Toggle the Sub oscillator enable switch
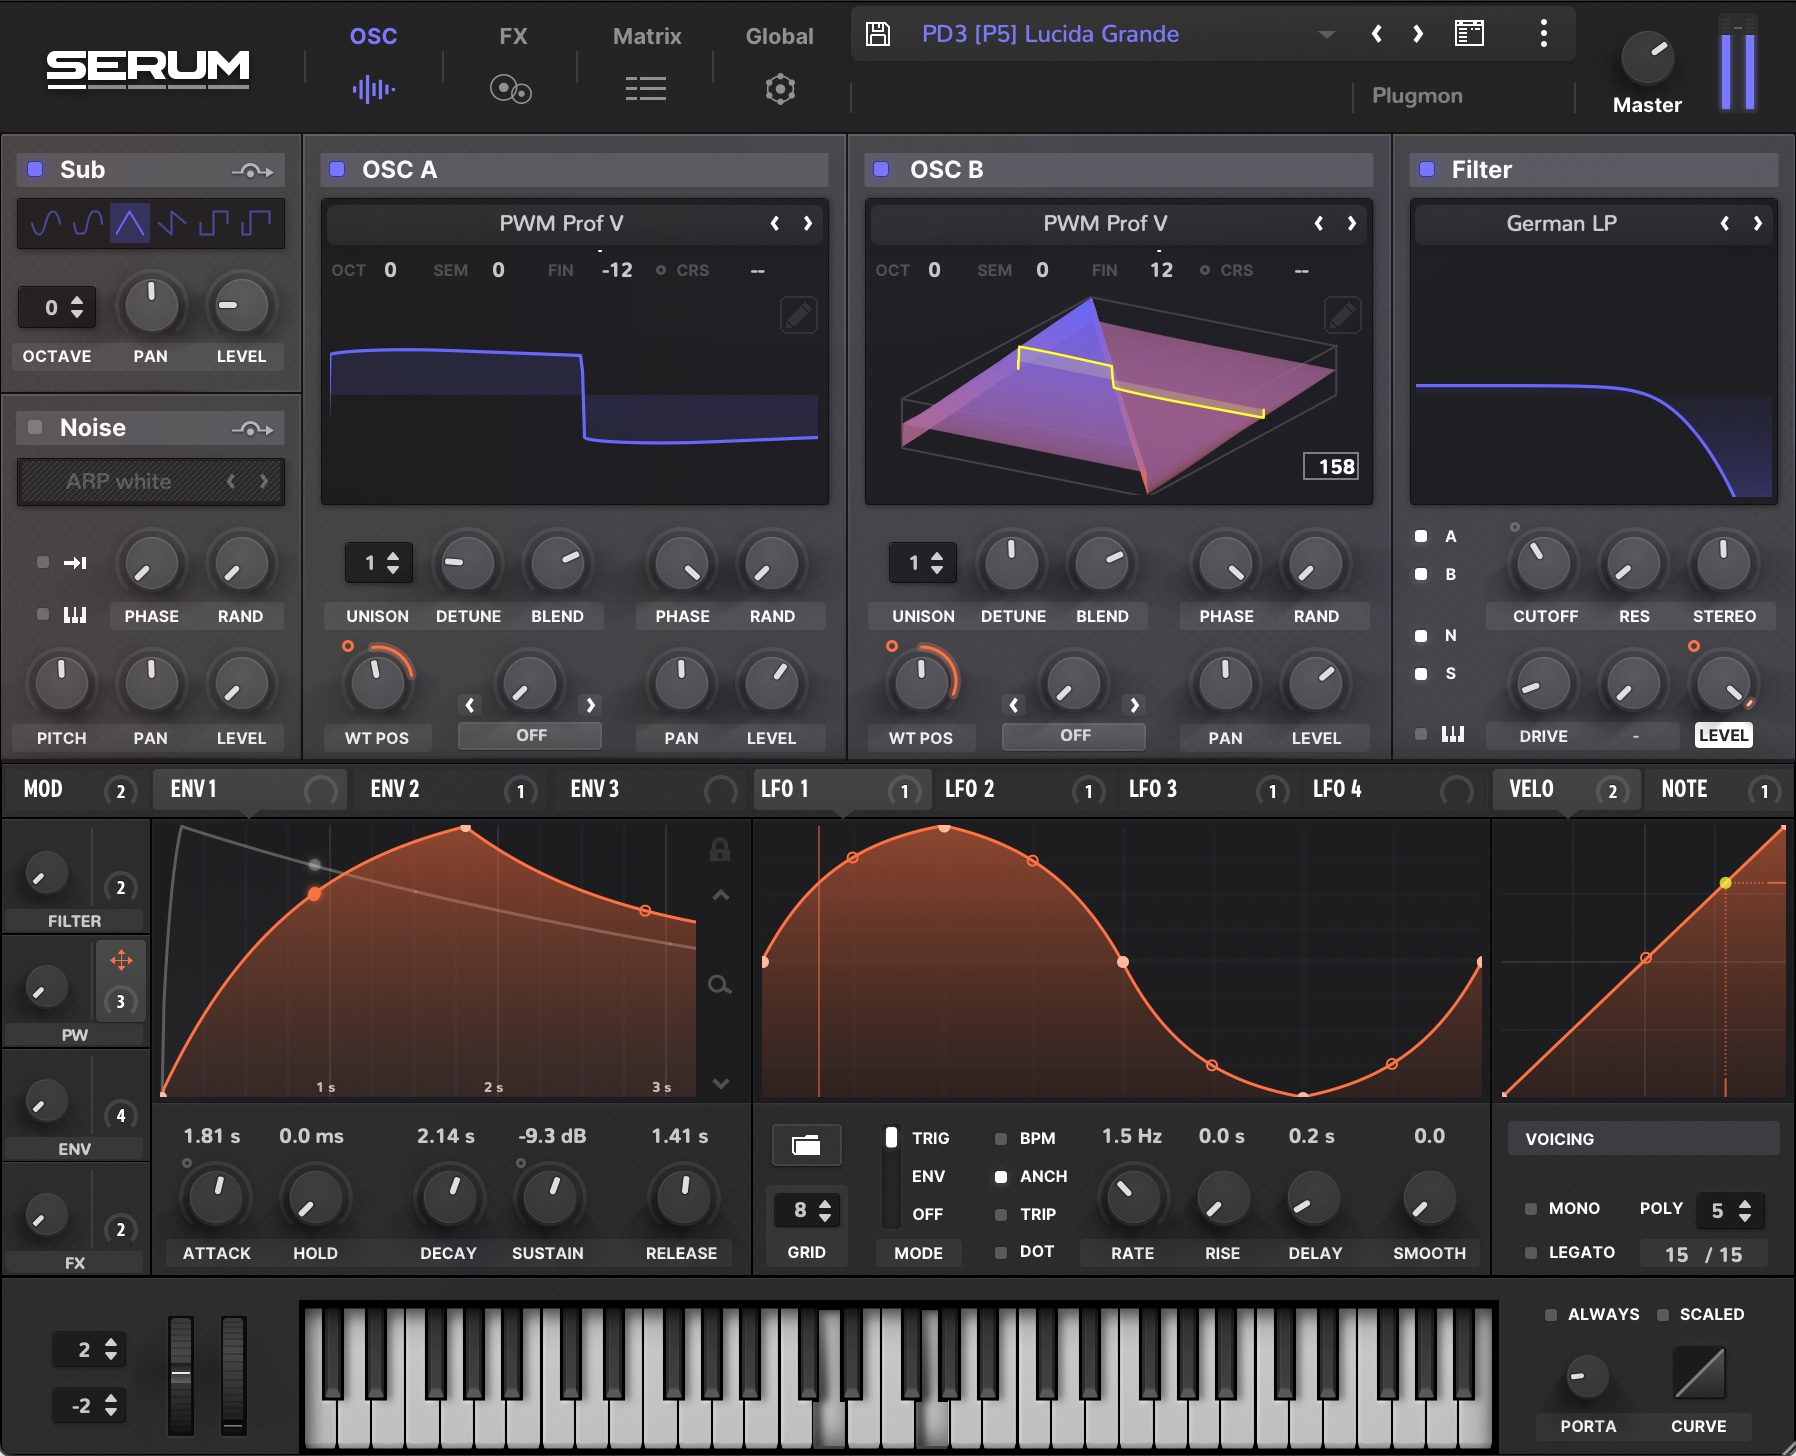This screenshot has width=1796, height=1456. tap(35, 169)
